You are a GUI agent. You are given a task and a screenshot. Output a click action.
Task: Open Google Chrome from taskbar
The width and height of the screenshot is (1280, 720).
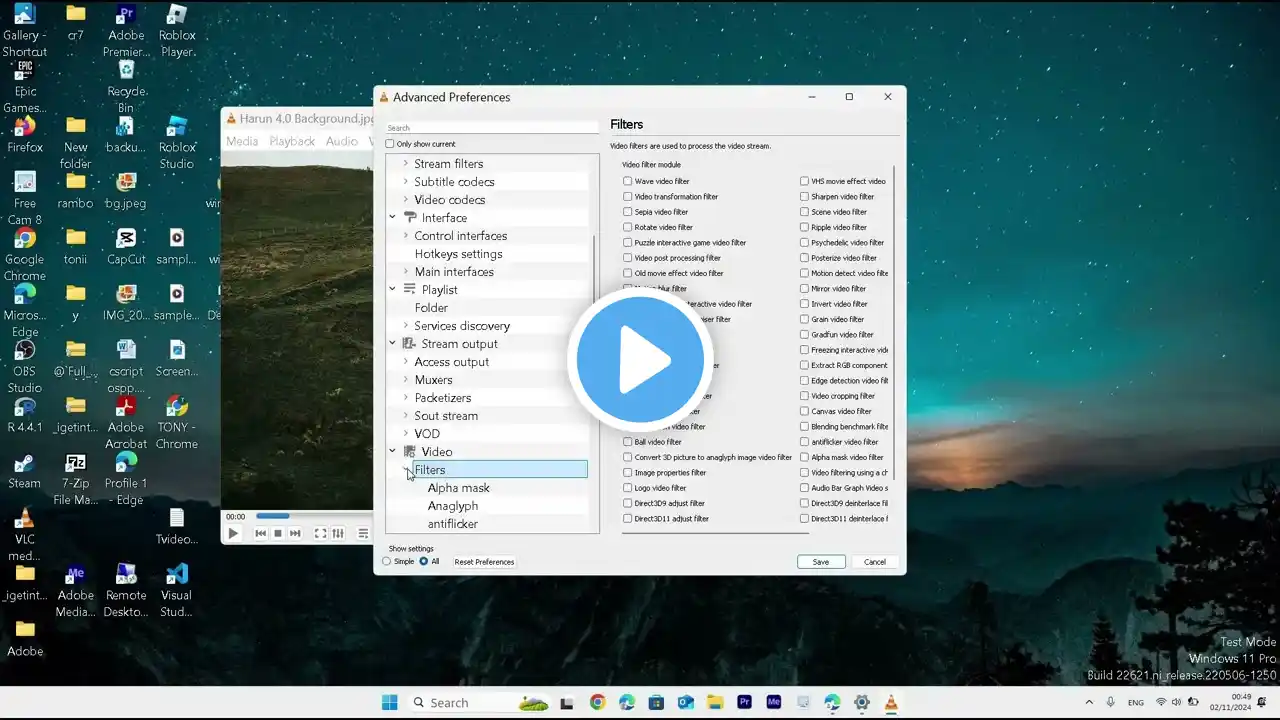point(597,703)
